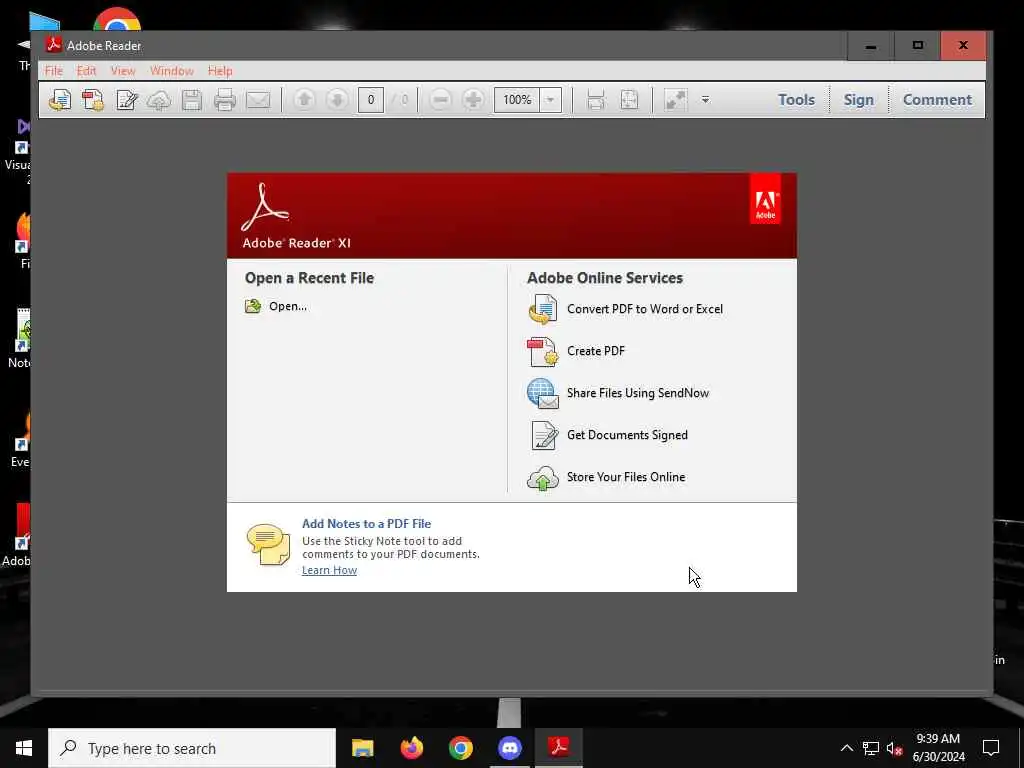Click the muted volume tray icon
Image resolution: width=1024 pixels, height=768 pixels.
point(894,748)
